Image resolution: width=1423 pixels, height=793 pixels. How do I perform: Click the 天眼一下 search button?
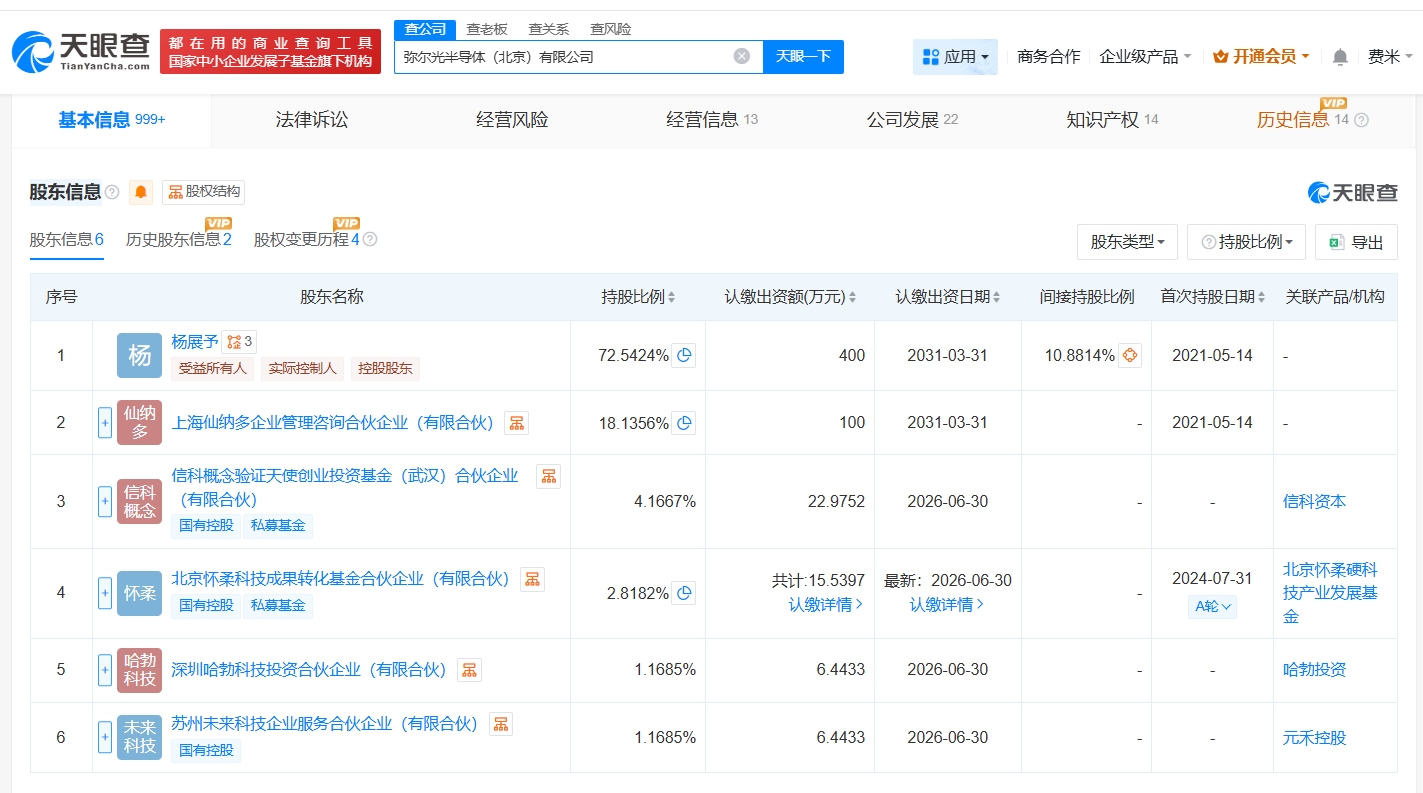[x=803, y=57]
